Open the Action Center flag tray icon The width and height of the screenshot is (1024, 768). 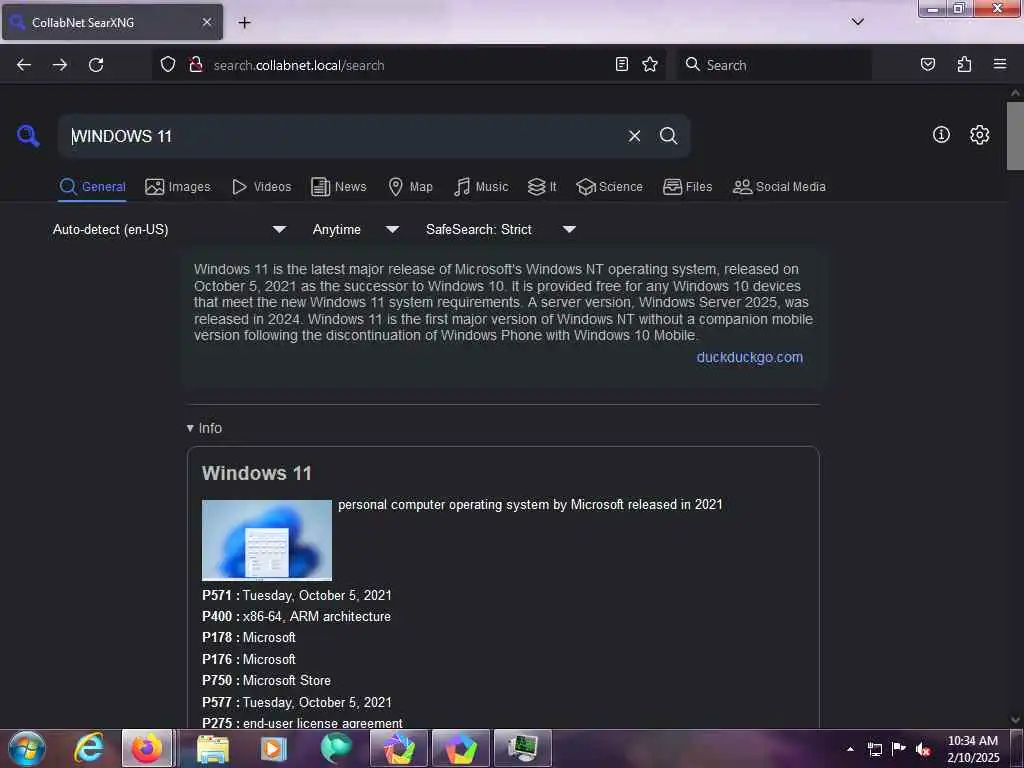point(899,749)
